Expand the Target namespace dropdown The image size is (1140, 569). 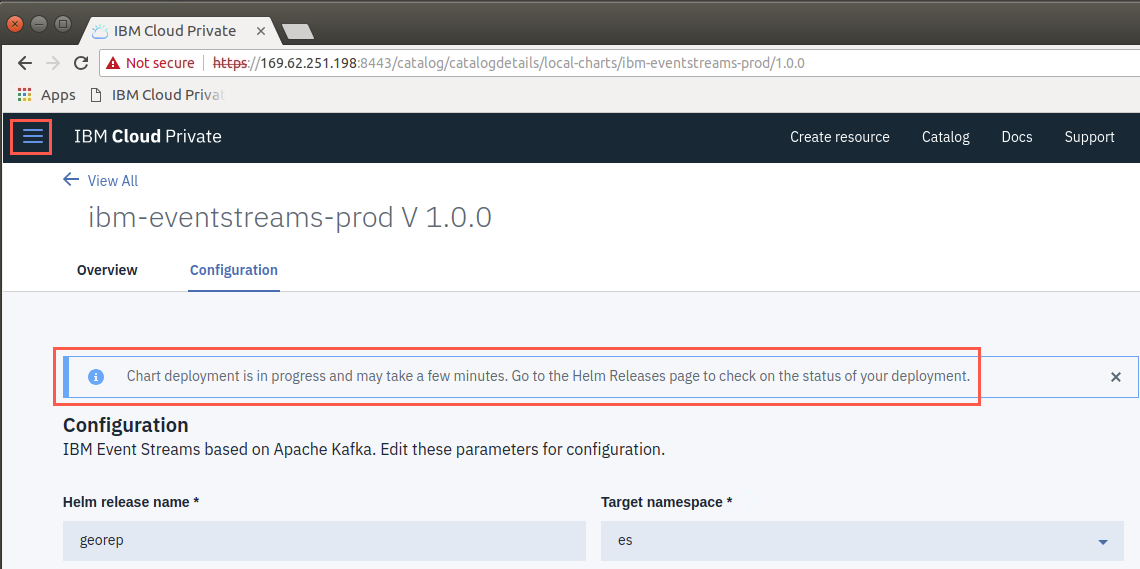click(862, 541)
